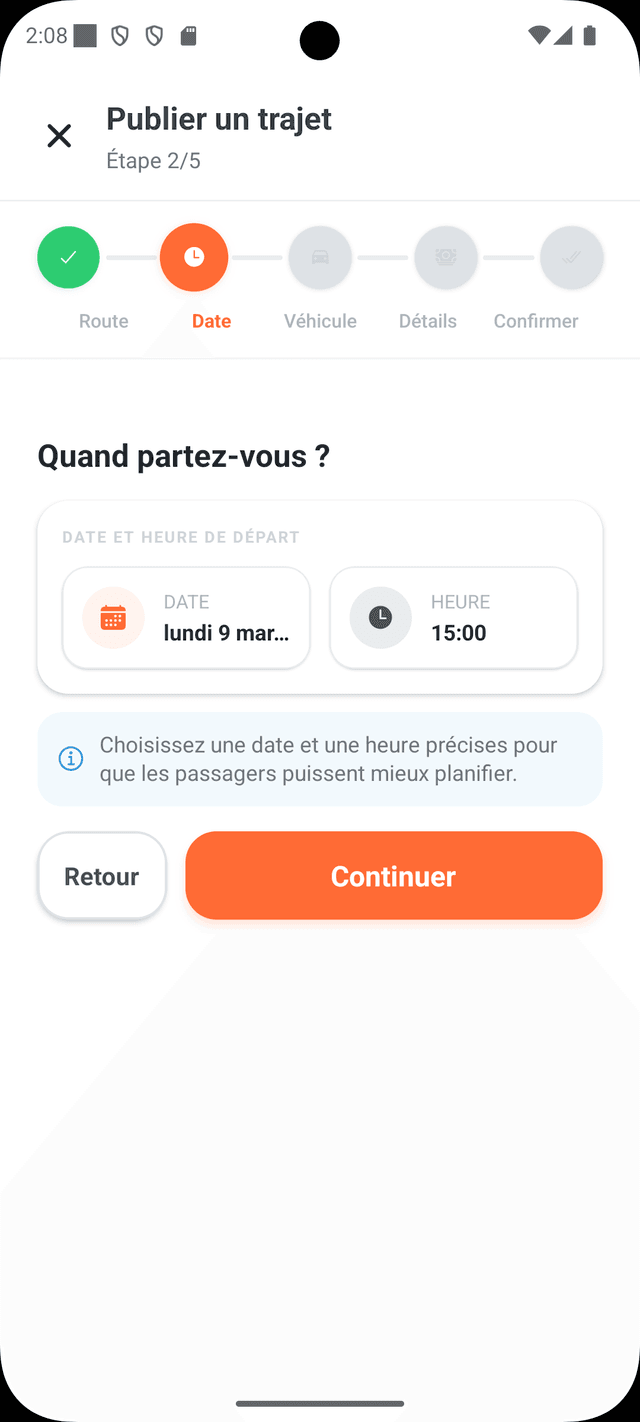Click the calendar icon in the DATE field
This screenshot has height=1422, width=640.
pyautogui.click(x=112, y=617)
